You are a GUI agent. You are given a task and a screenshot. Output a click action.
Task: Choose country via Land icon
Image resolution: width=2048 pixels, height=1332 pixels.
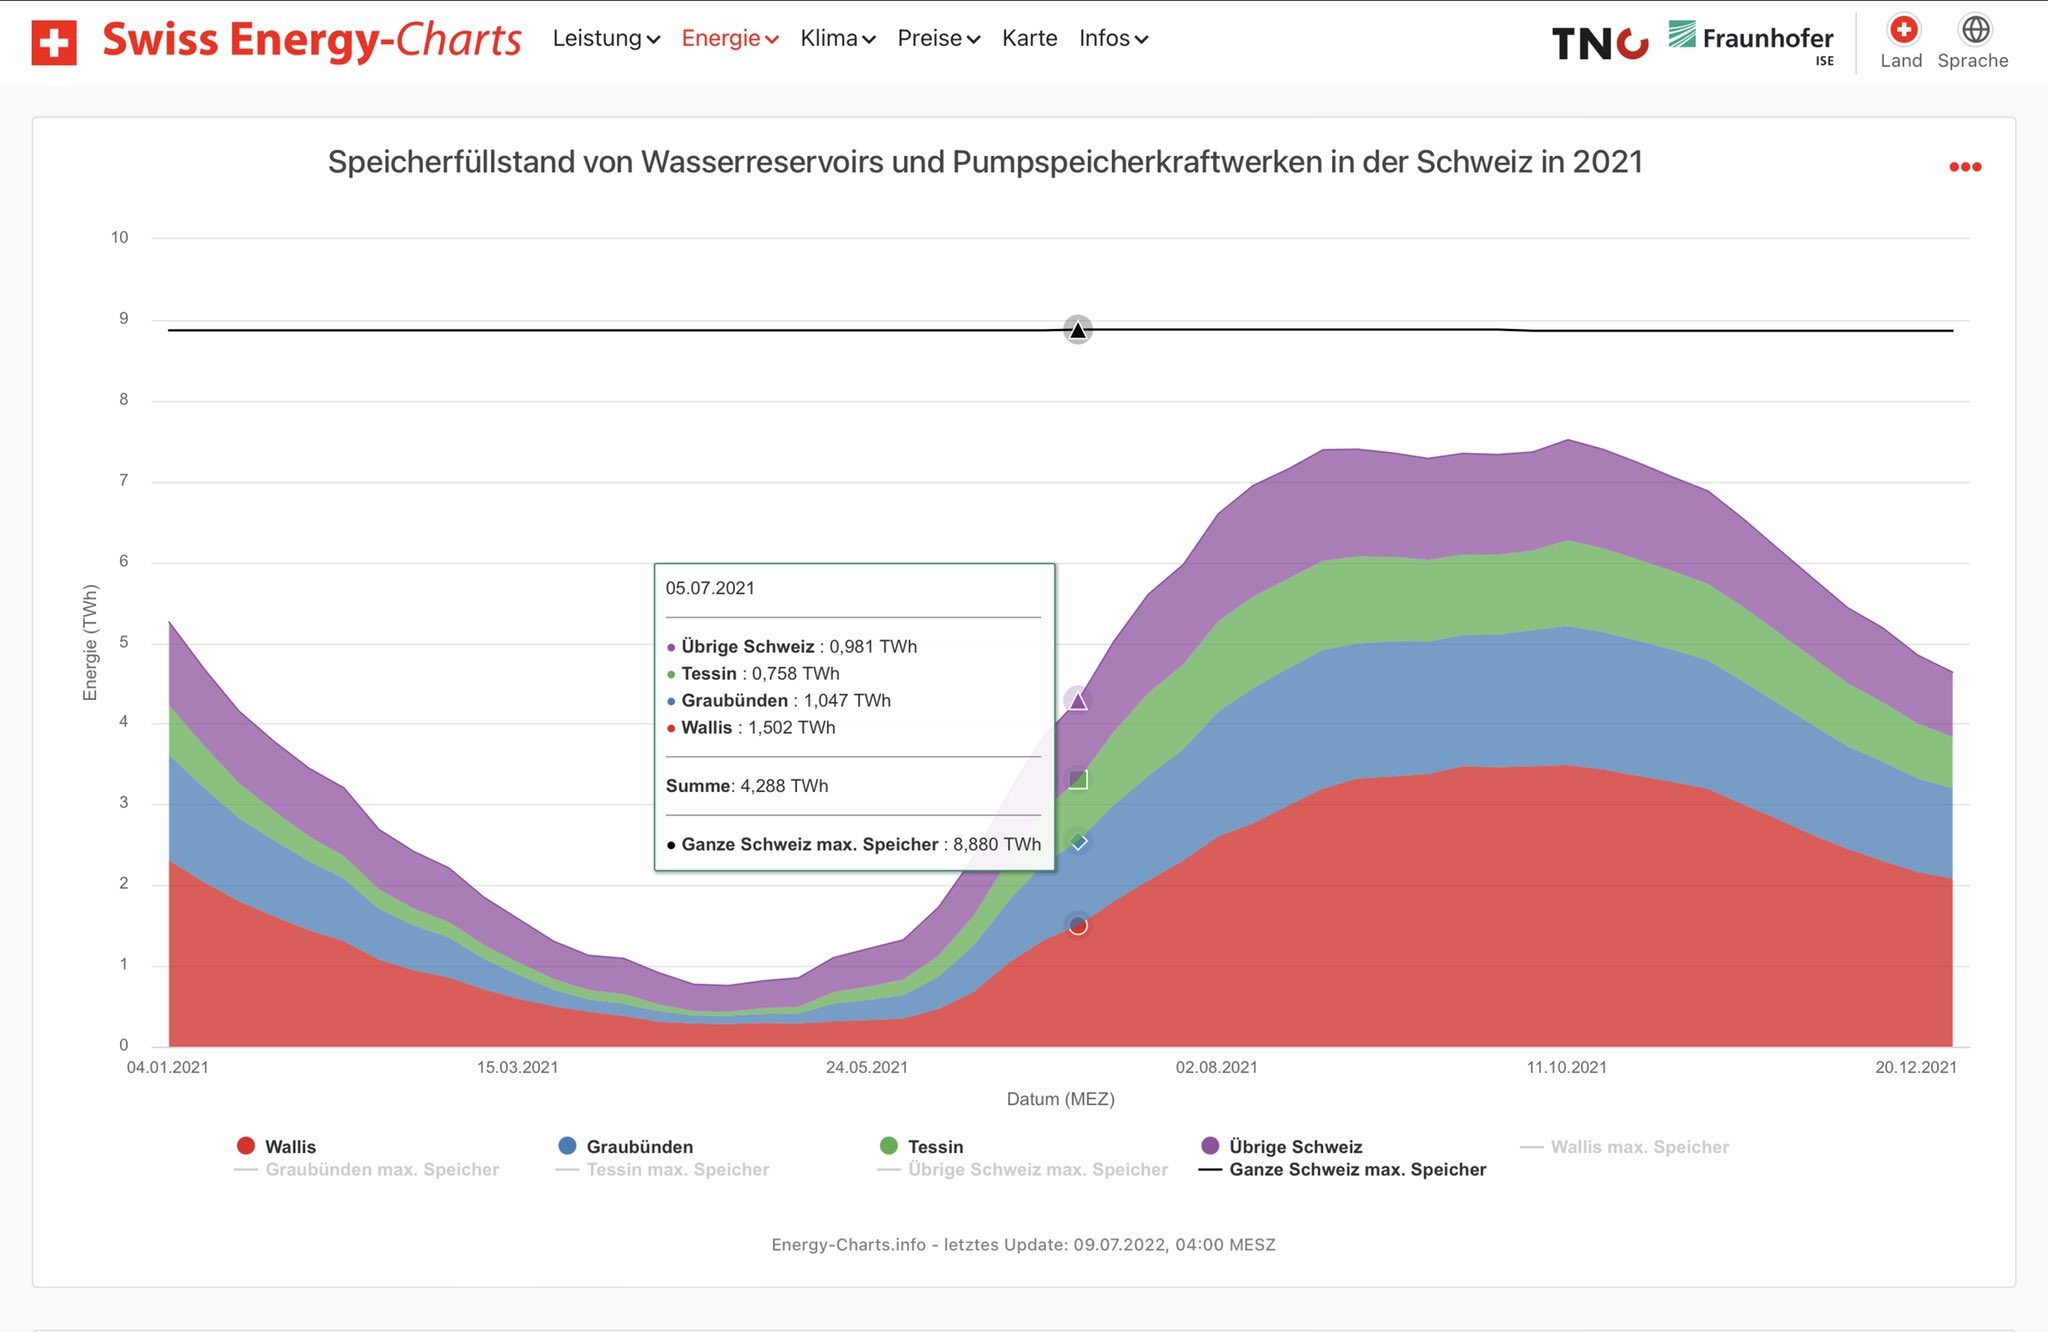click(1902, 42)
